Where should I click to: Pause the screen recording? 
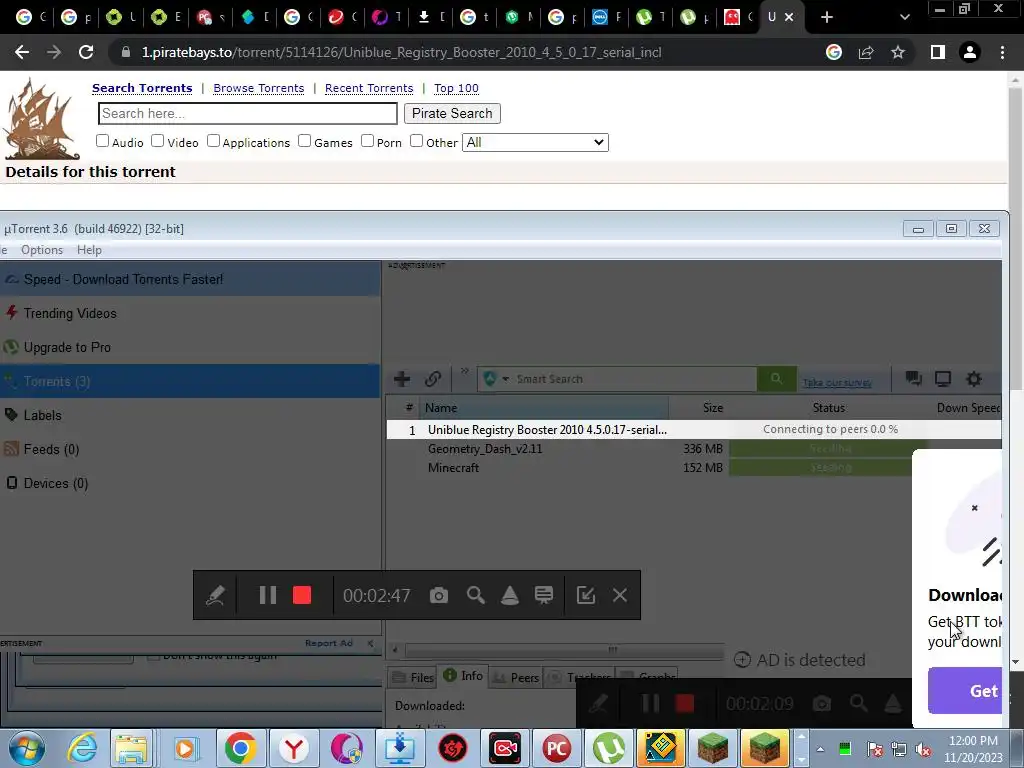coord(268,595)
